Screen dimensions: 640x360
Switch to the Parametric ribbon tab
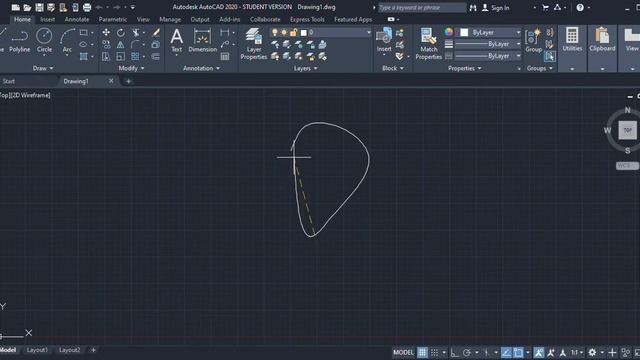113,19
